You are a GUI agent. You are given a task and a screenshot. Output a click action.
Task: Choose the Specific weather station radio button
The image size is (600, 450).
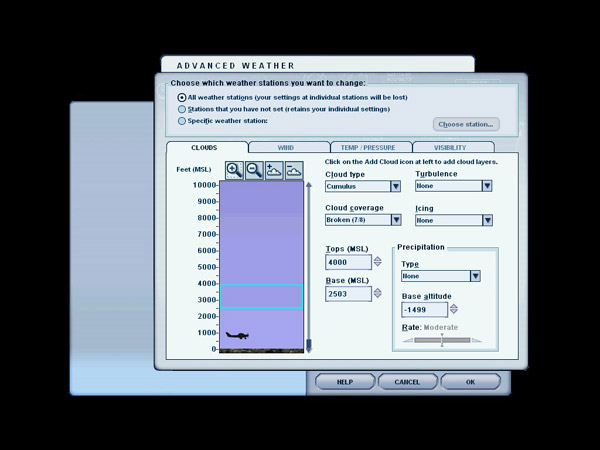click(182, 121)
